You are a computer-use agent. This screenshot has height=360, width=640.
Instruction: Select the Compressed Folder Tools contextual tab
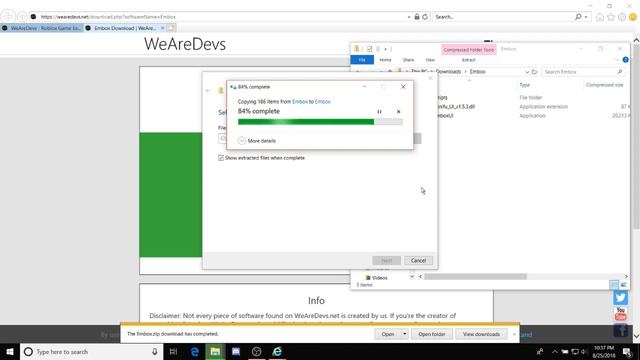tap(469, 50)
